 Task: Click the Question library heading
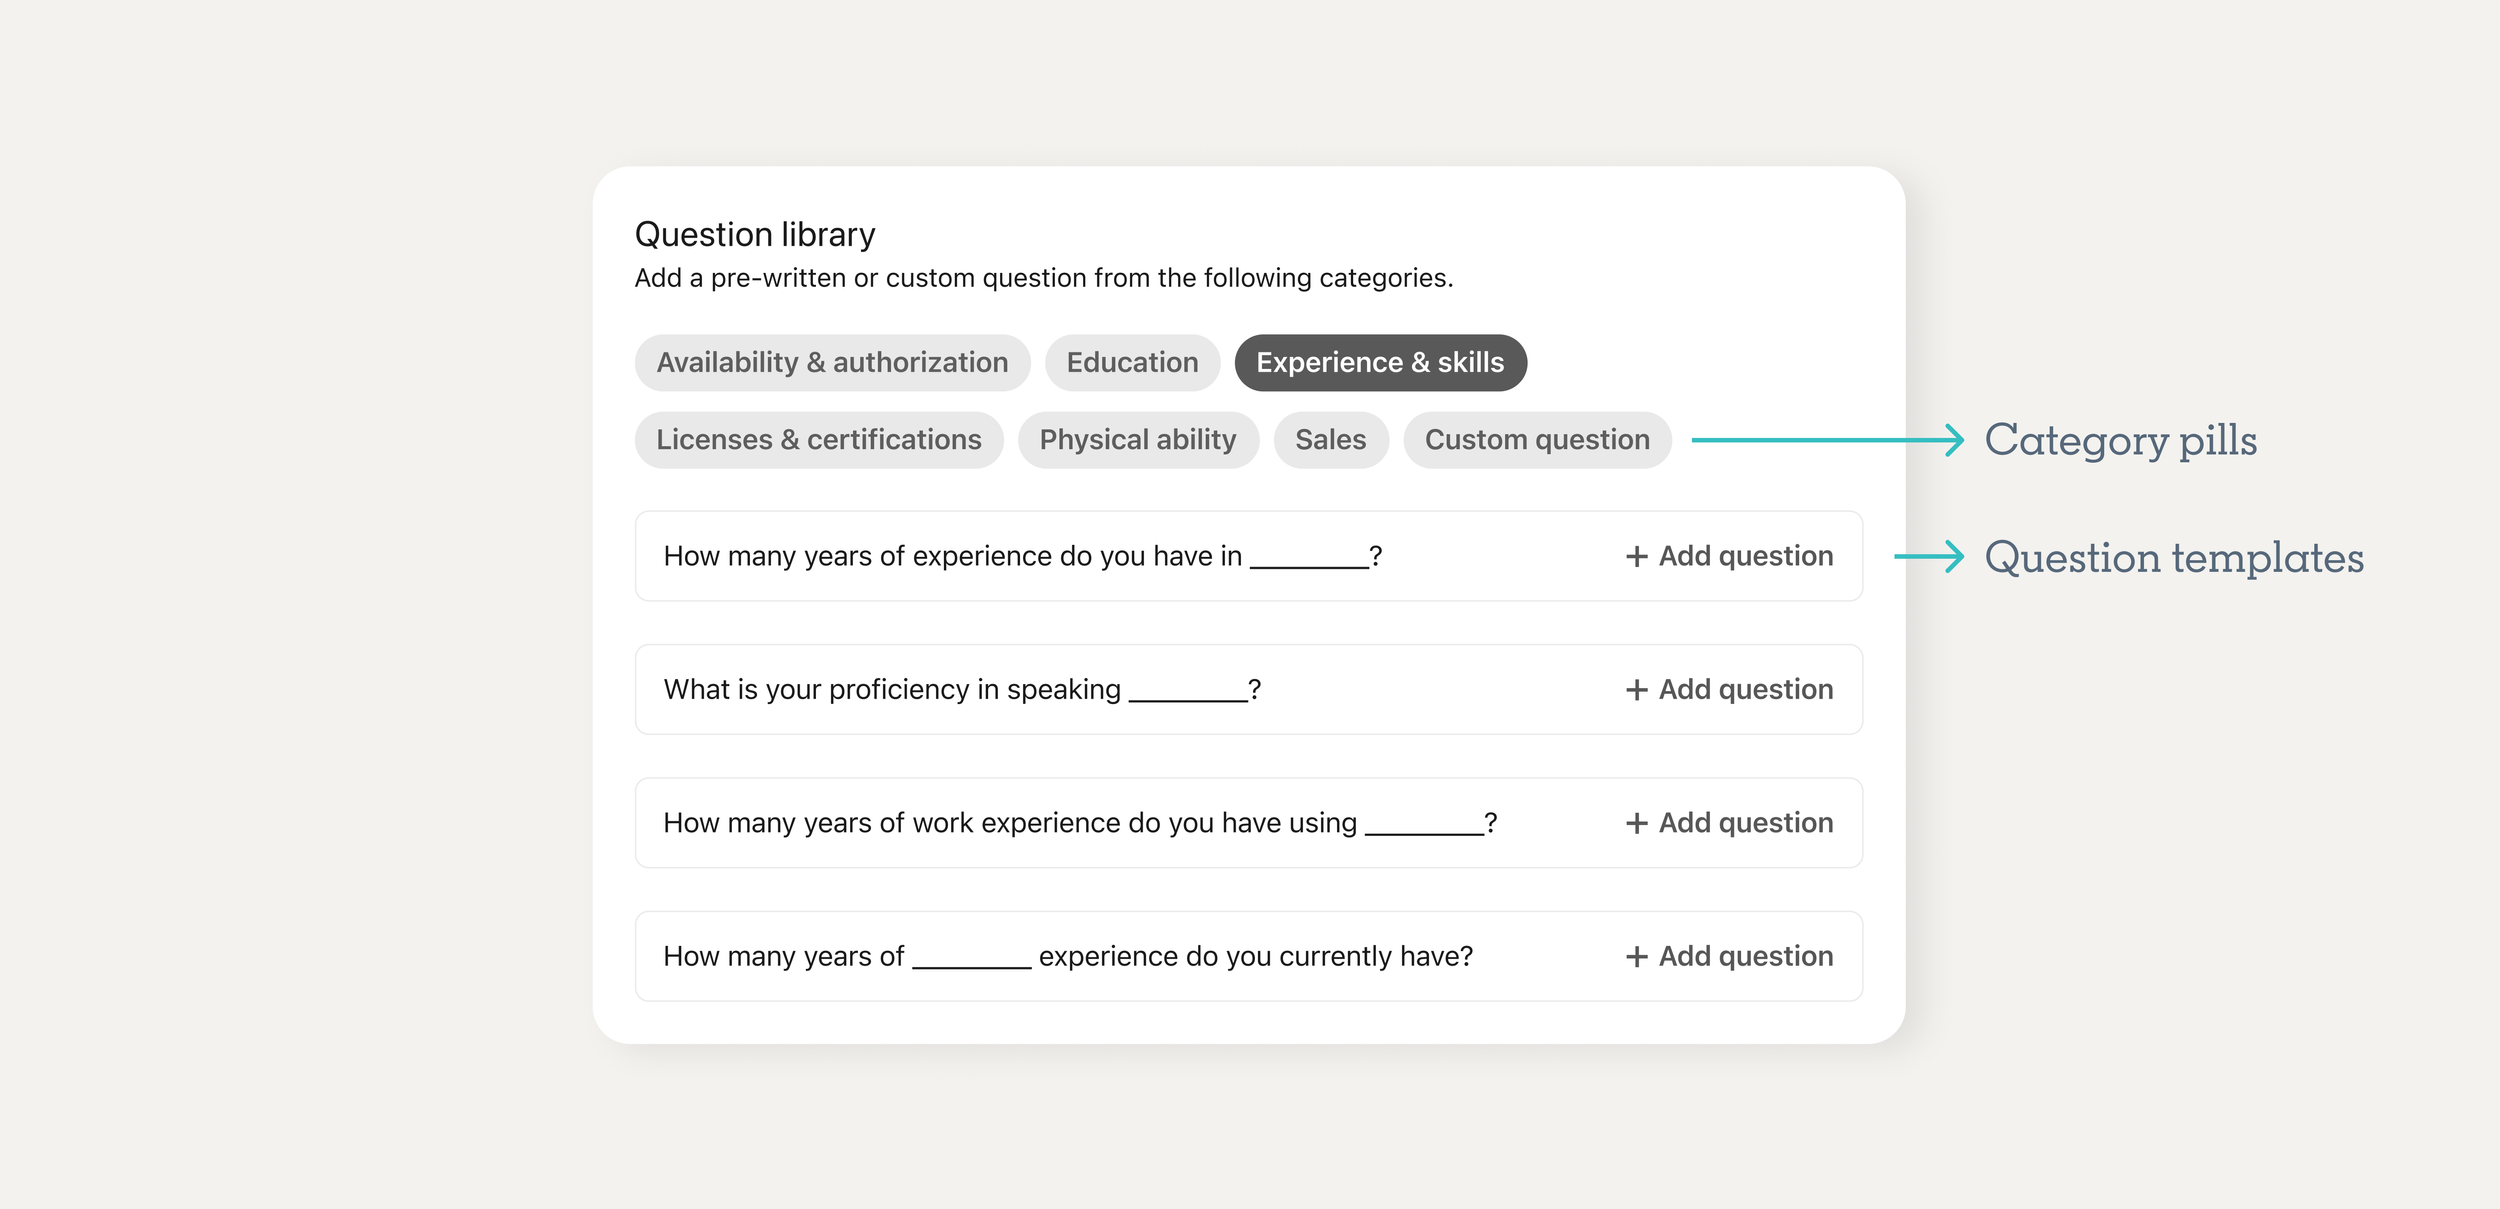[755, 235]
